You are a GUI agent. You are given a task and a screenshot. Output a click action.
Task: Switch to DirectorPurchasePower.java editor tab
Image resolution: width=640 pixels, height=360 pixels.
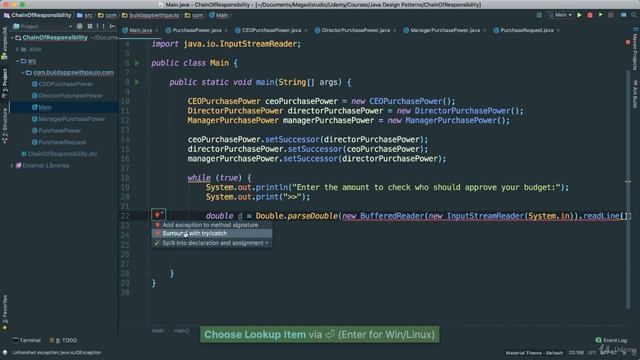pyautogui.click(x=355, y=30)
